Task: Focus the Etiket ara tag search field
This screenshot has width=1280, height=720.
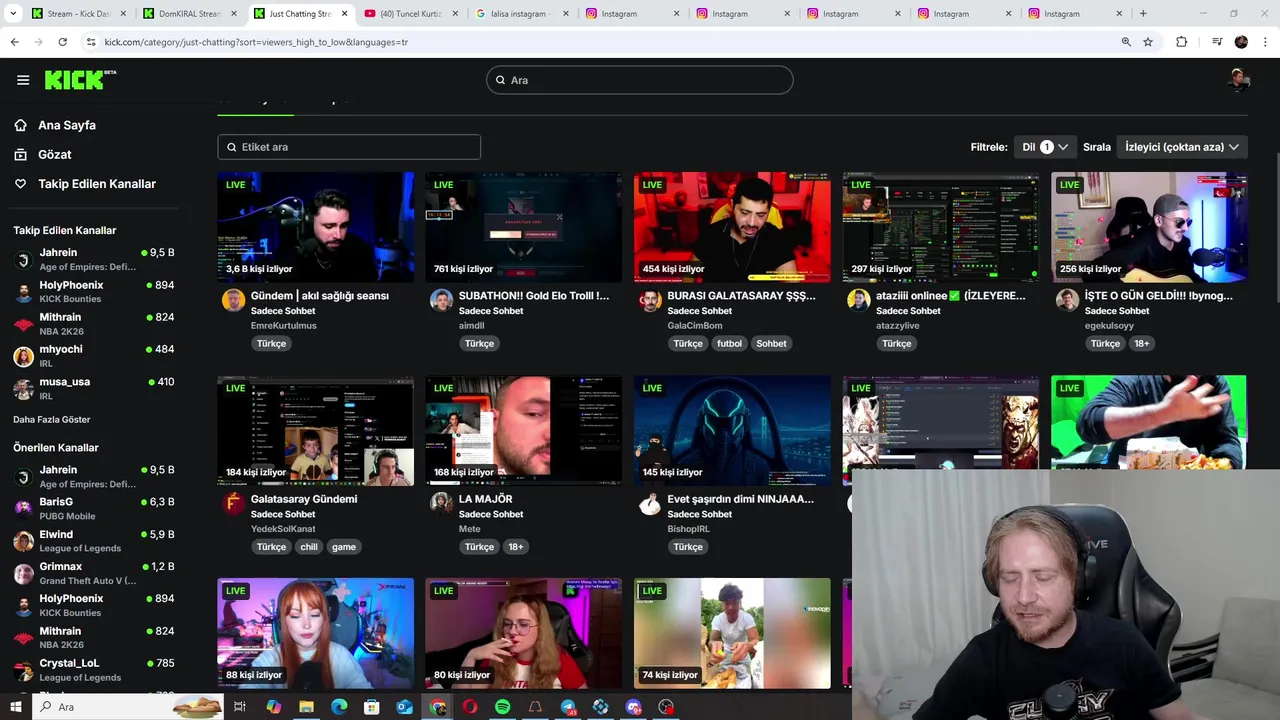Action: coord(349,147)
